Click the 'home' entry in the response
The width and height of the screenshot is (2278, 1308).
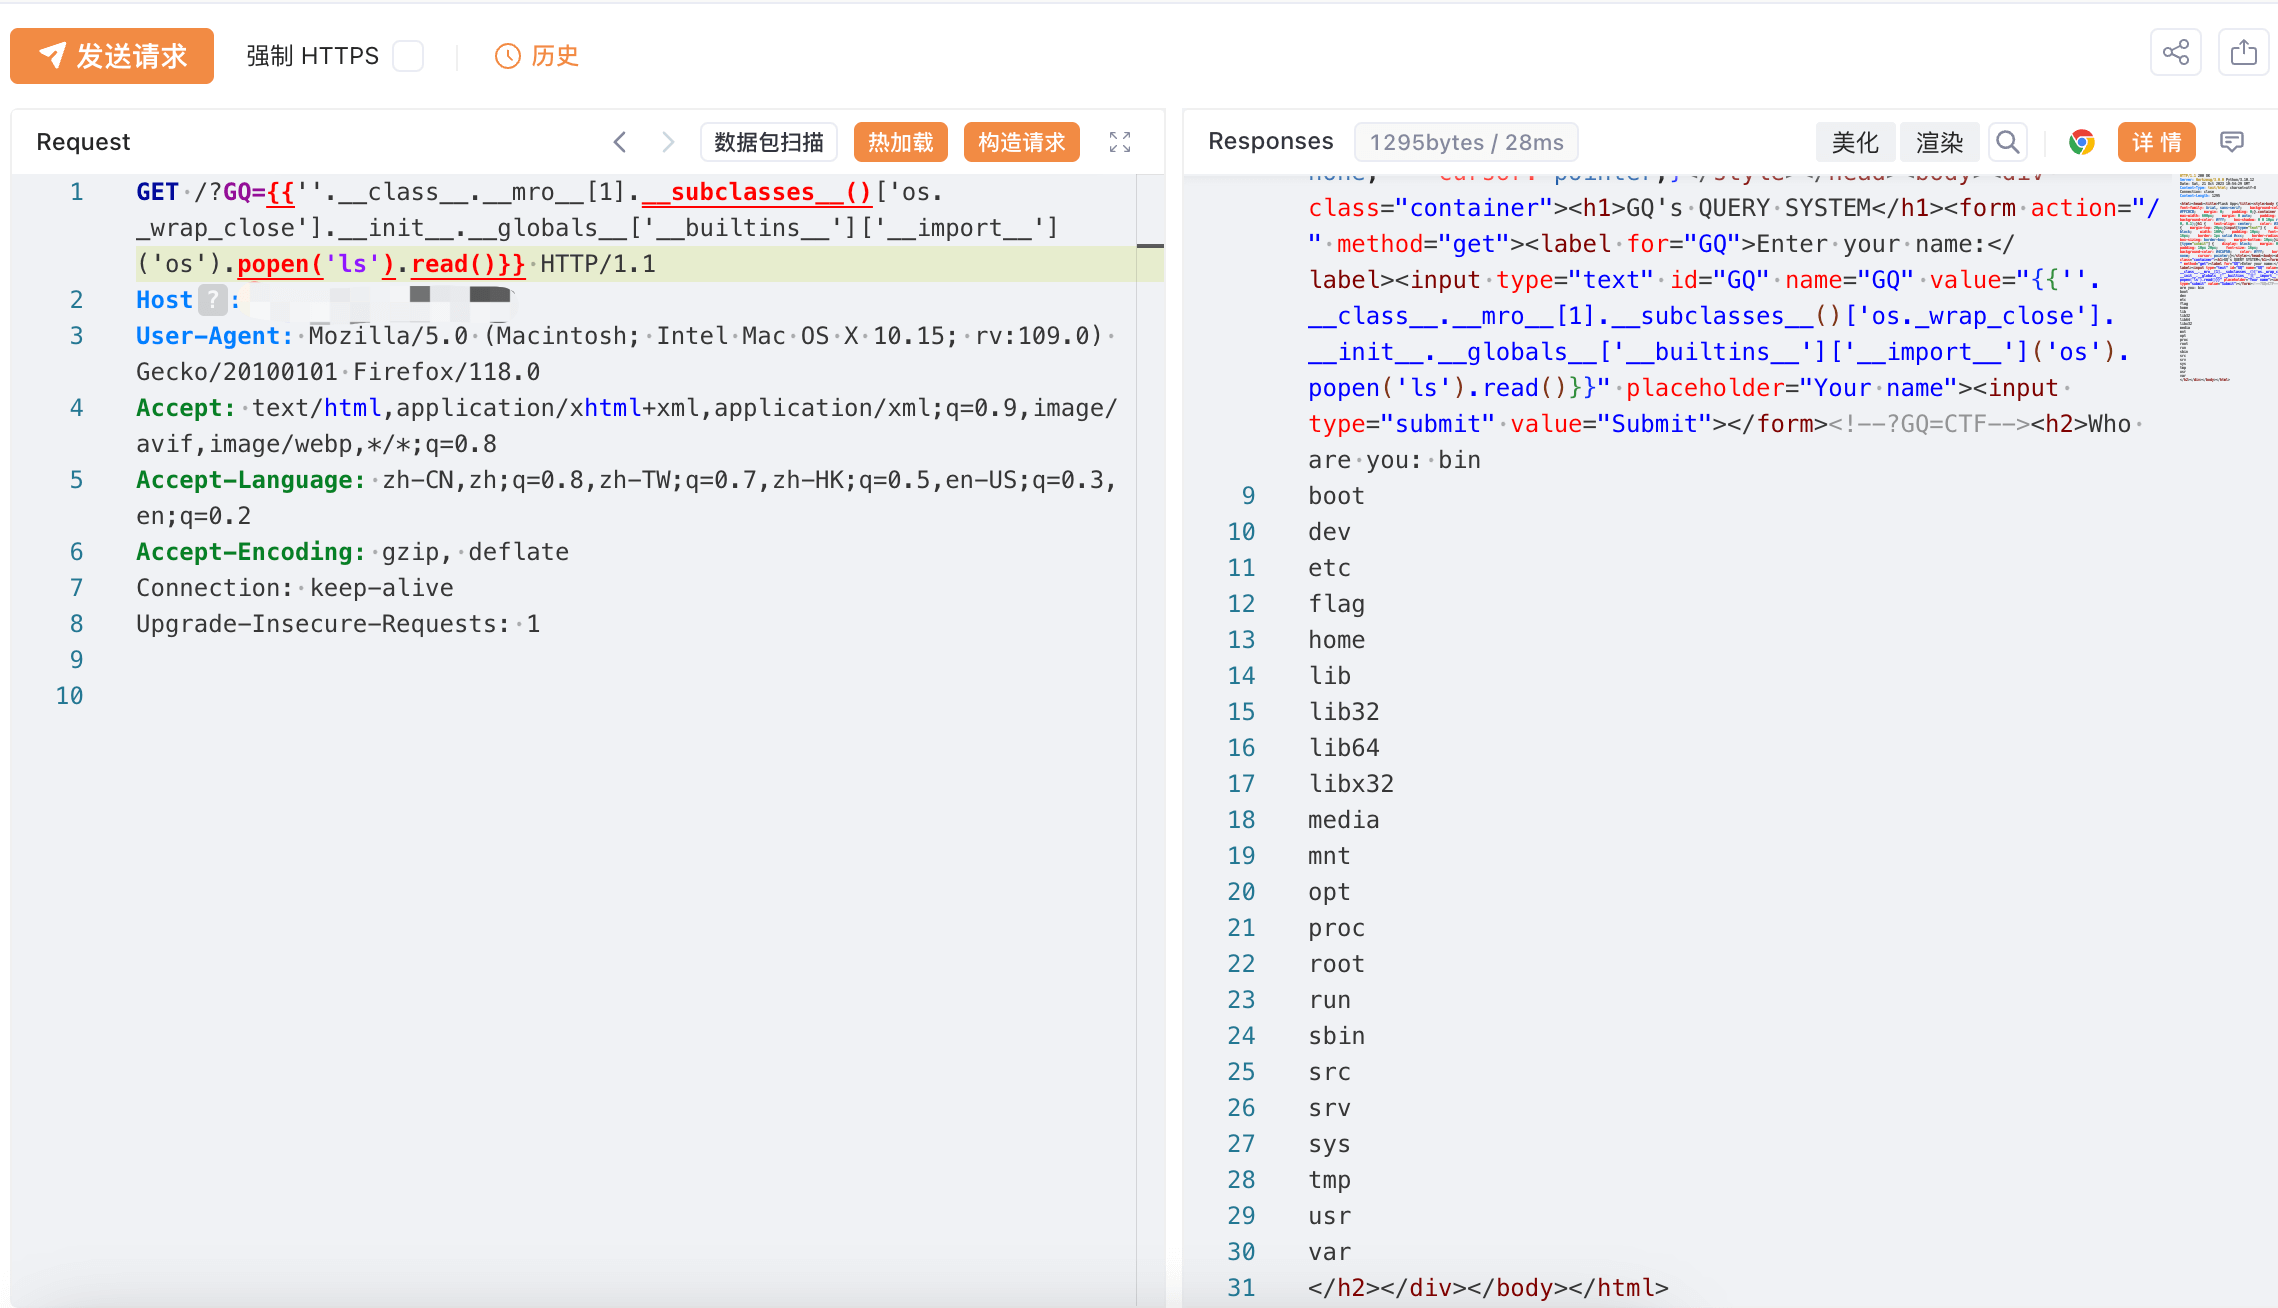1337,640
